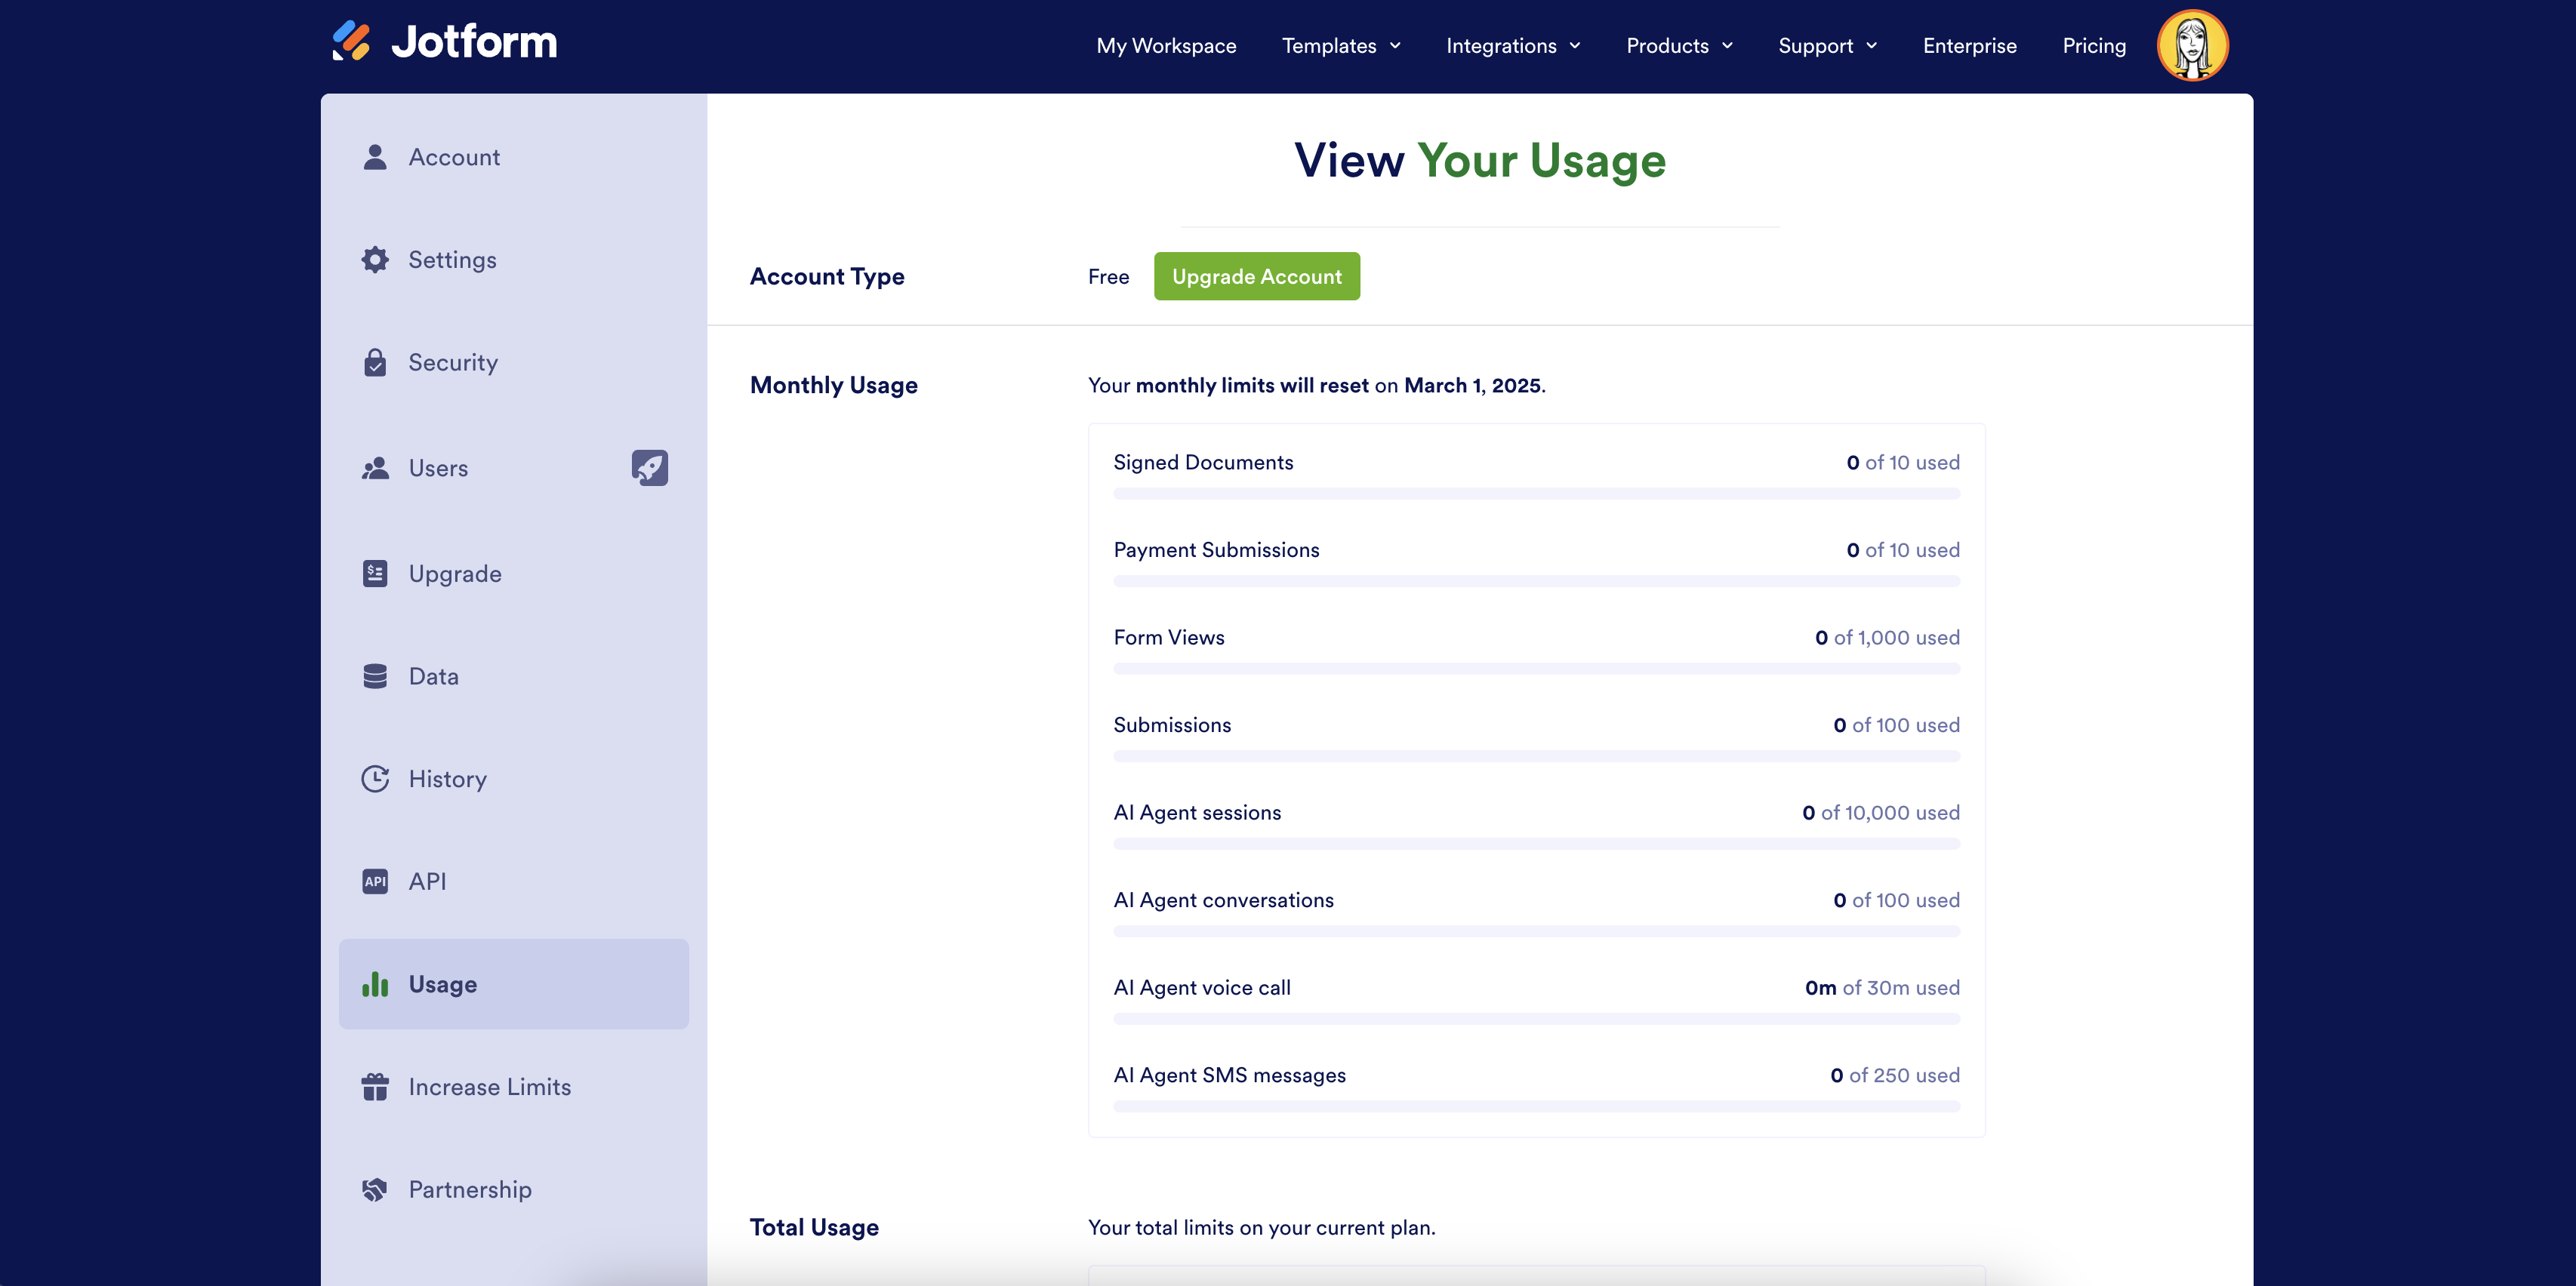Click the History clock icon

[375, 779]
